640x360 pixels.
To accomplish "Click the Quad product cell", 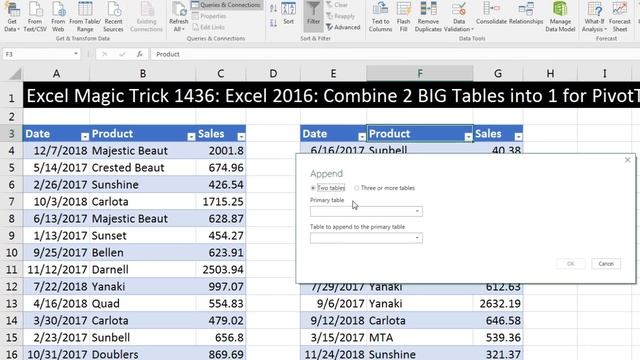I will (x=142, y=304).
